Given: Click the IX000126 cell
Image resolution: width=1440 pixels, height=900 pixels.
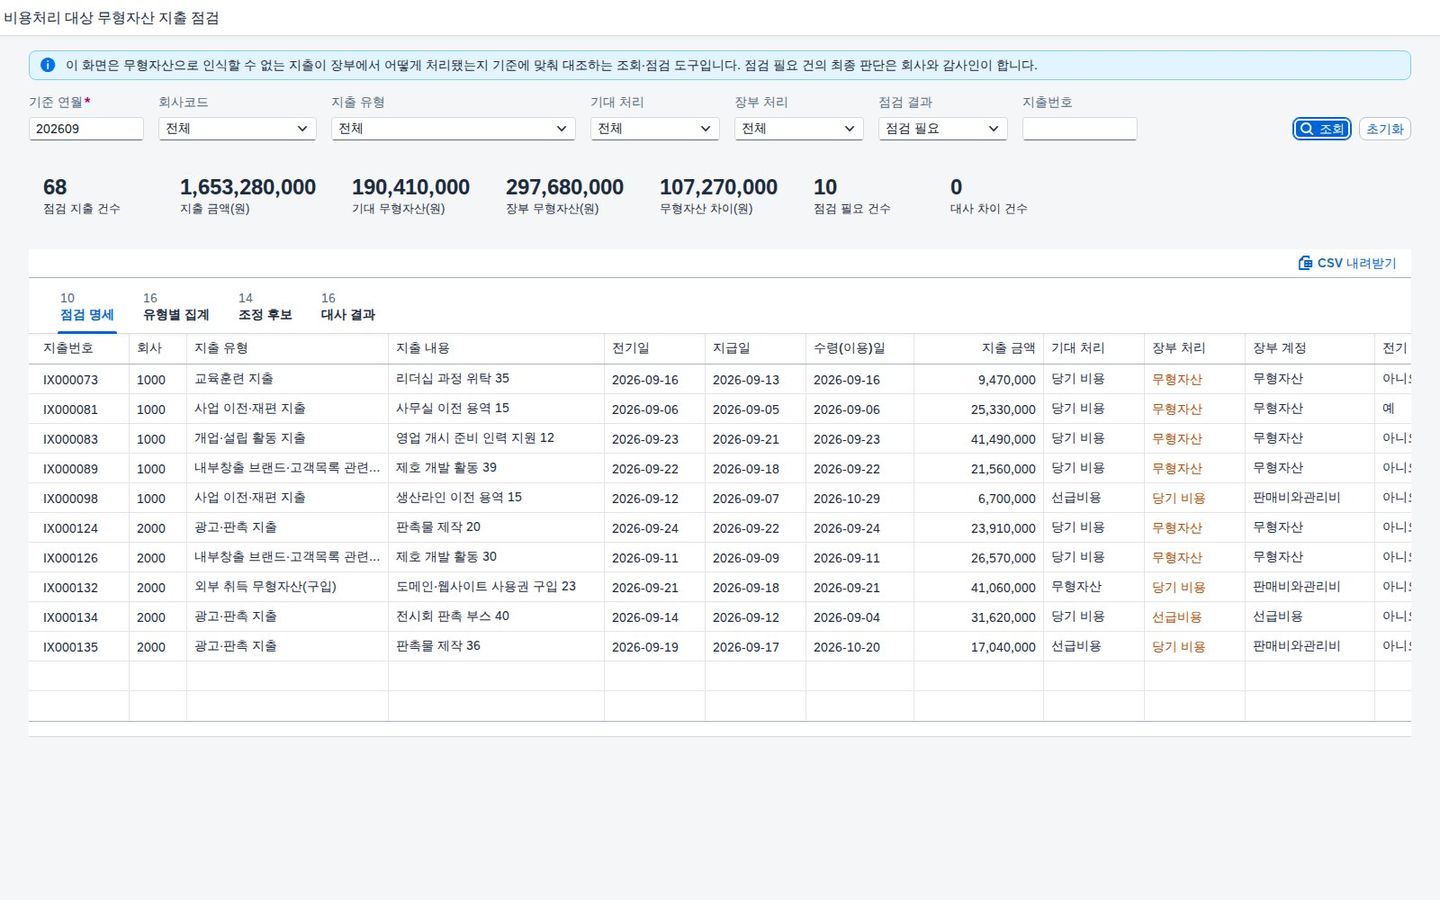Looking at the screenshot, I should point(79,558).
